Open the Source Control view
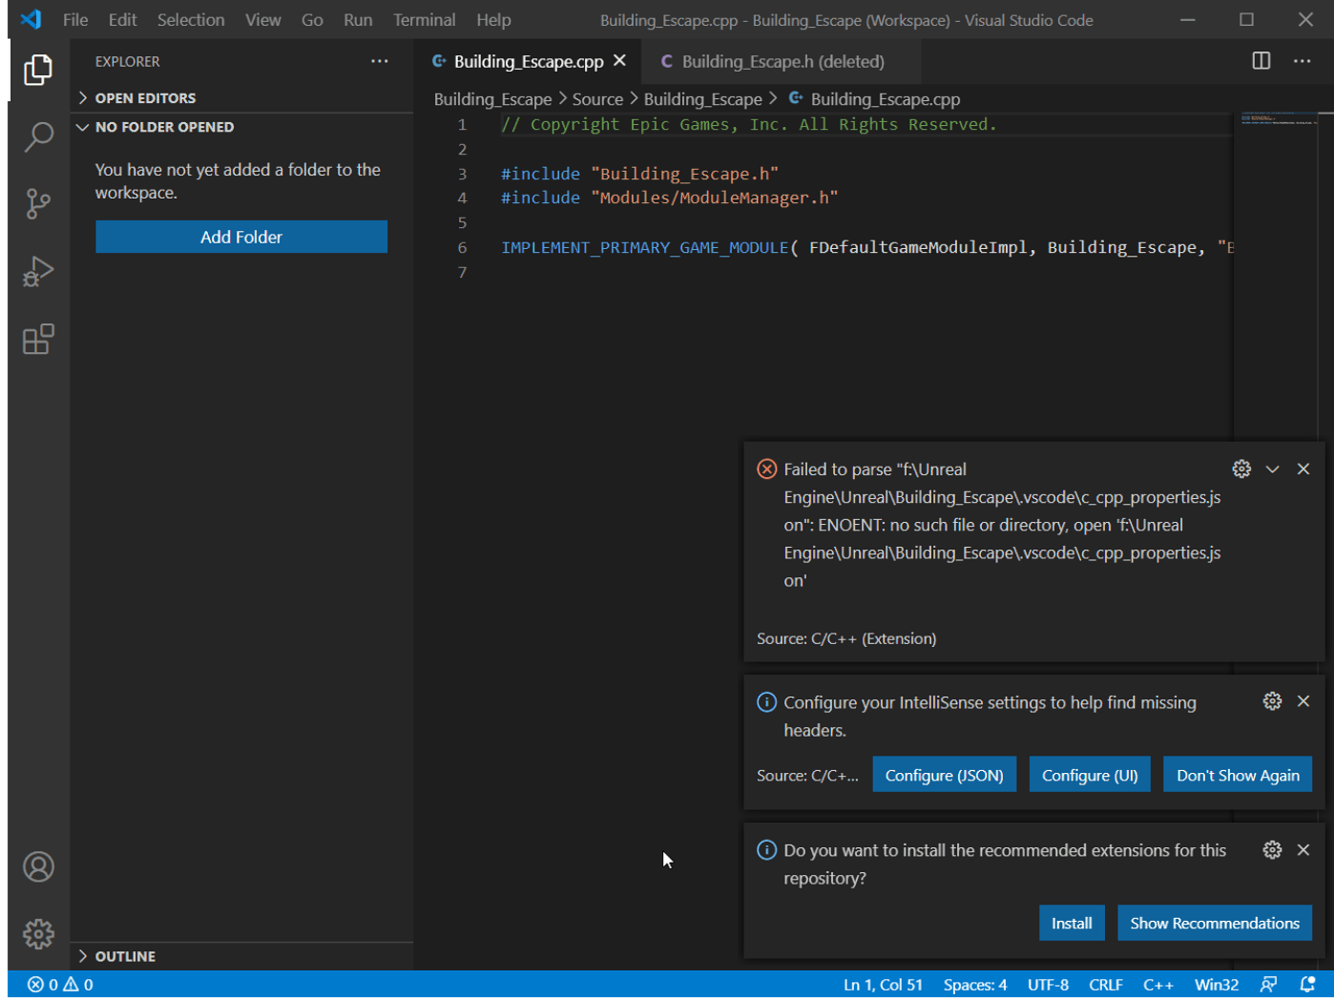This screenshot has height=1000, width=1334. click(38, 204)
